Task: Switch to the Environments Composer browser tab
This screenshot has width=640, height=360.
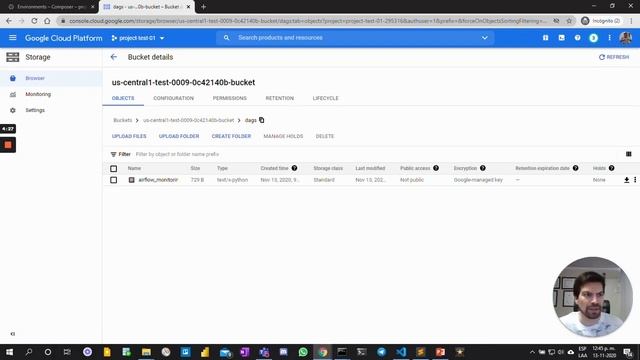Action: (x=50, y=7)
